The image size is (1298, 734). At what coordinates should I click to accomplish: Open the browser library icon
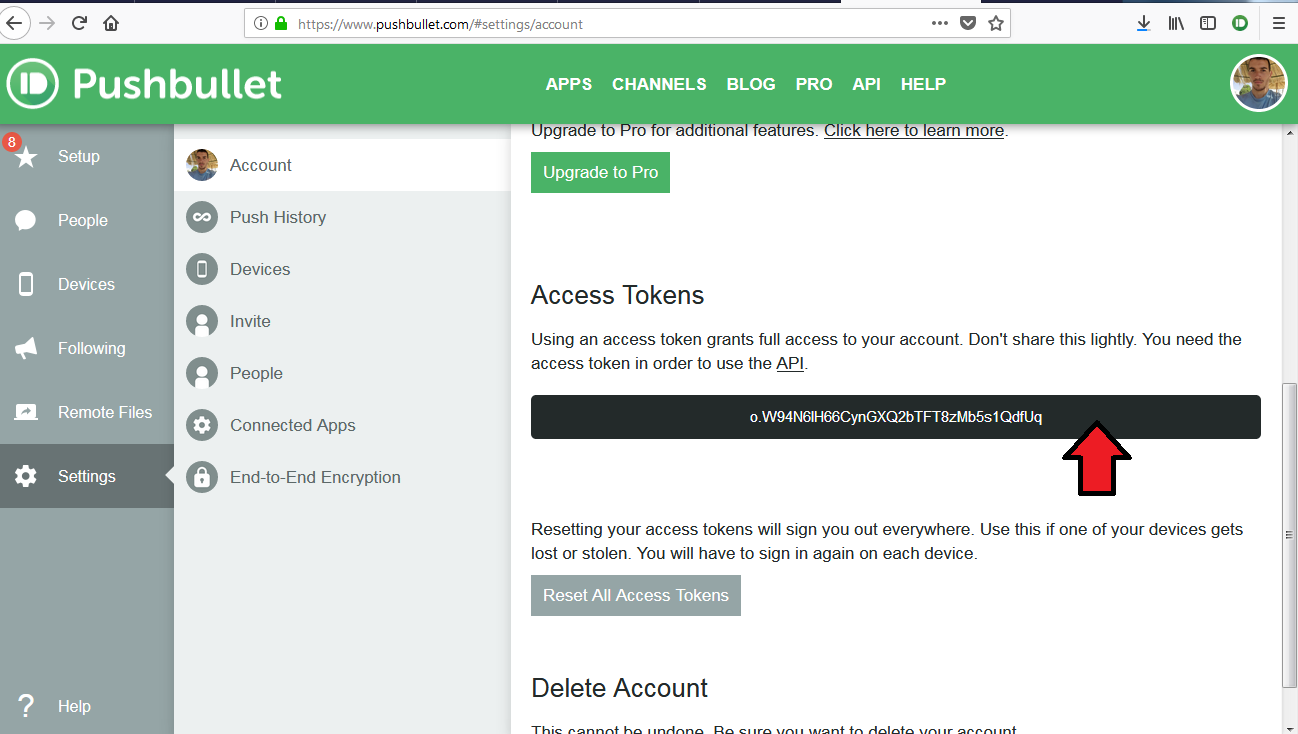point(1176,23)
